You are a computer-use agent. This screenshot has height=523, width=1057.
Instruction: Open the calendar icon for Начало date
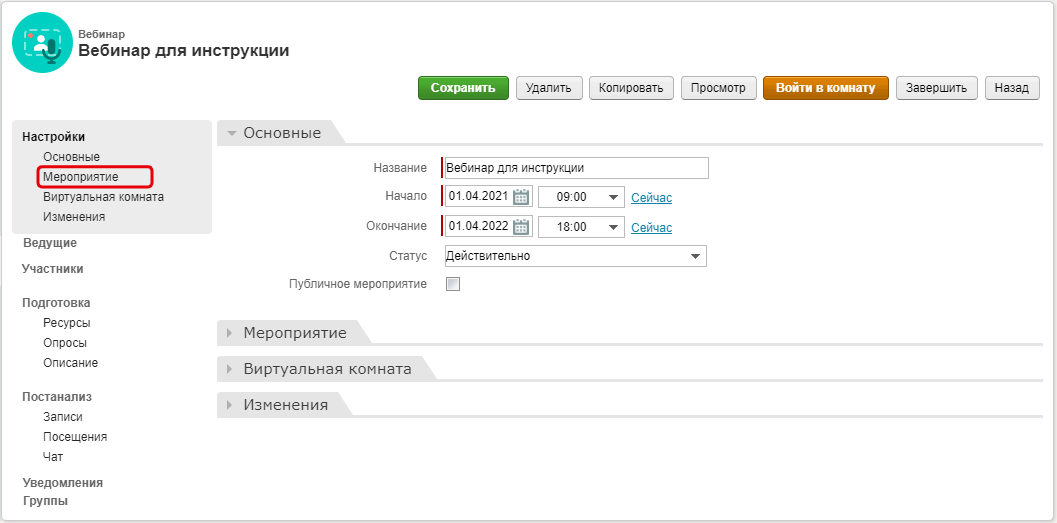click(520, 197)
